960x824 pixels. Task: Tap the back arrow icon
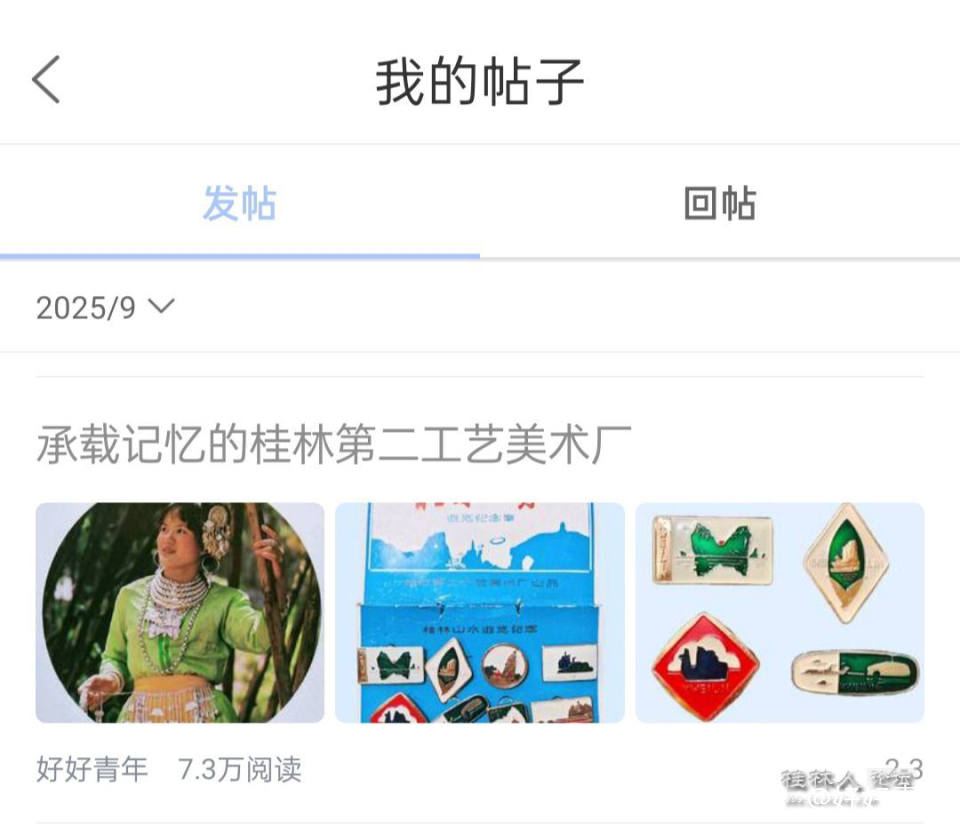pyautogui.click(x=47, y=80)
